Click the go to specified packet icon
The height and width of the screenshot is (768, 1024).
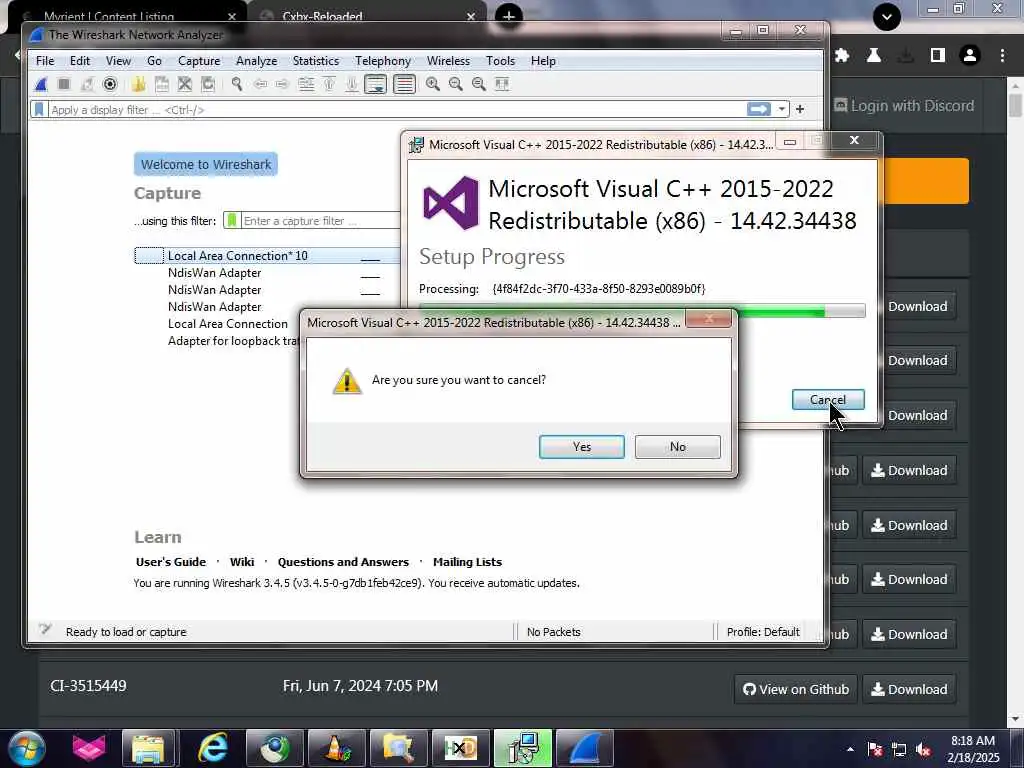tap(306, 84)
